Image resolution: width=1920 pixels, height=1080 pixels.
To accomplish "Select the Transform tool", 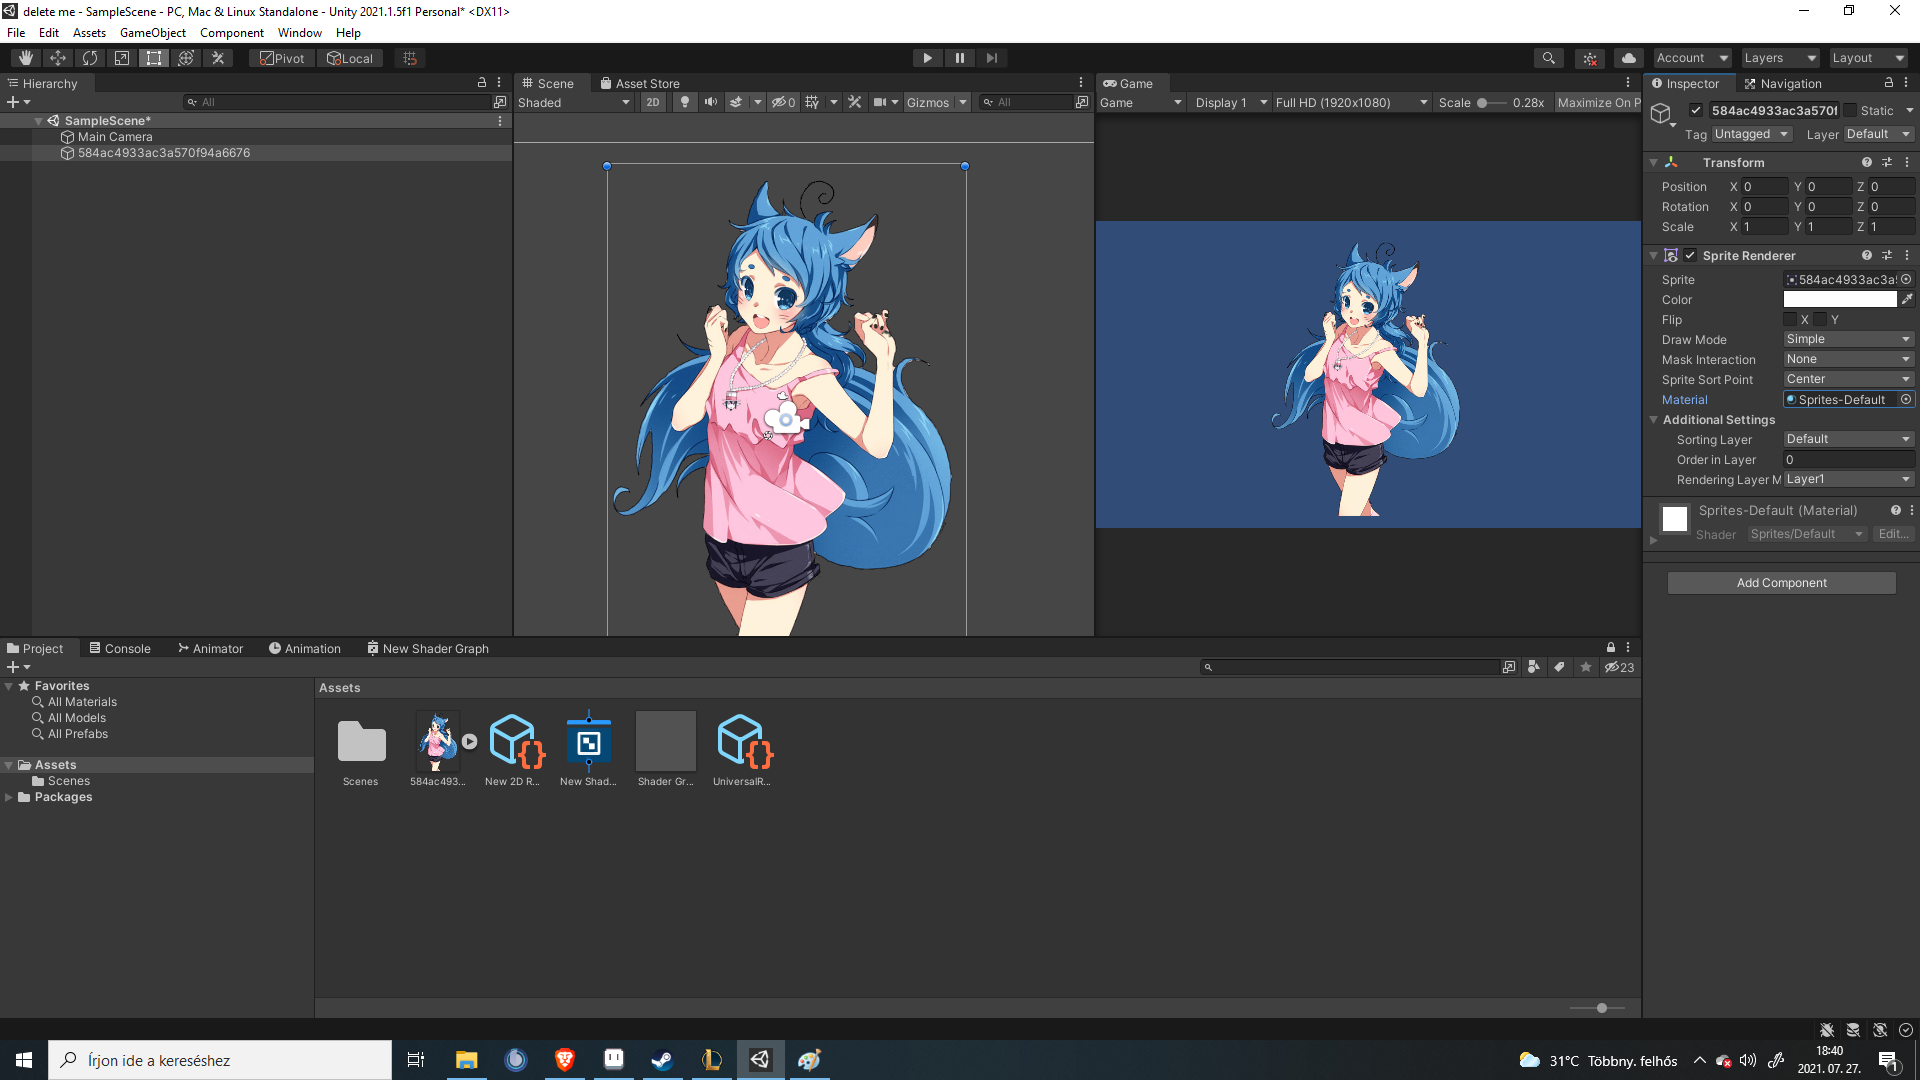I will tap(186, 58).
